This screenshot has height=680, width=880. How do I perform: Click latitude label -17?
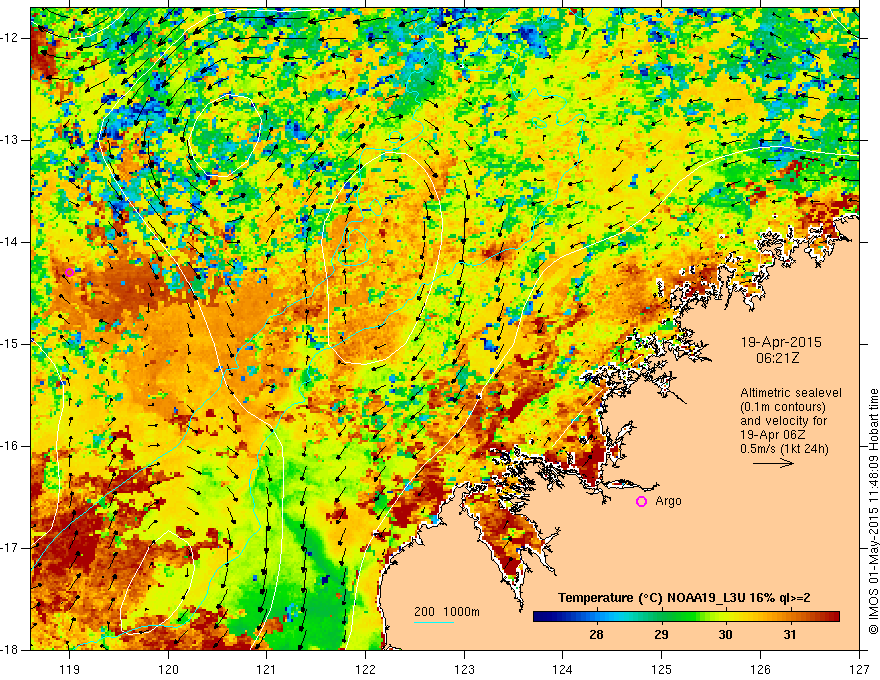[11, 548]
